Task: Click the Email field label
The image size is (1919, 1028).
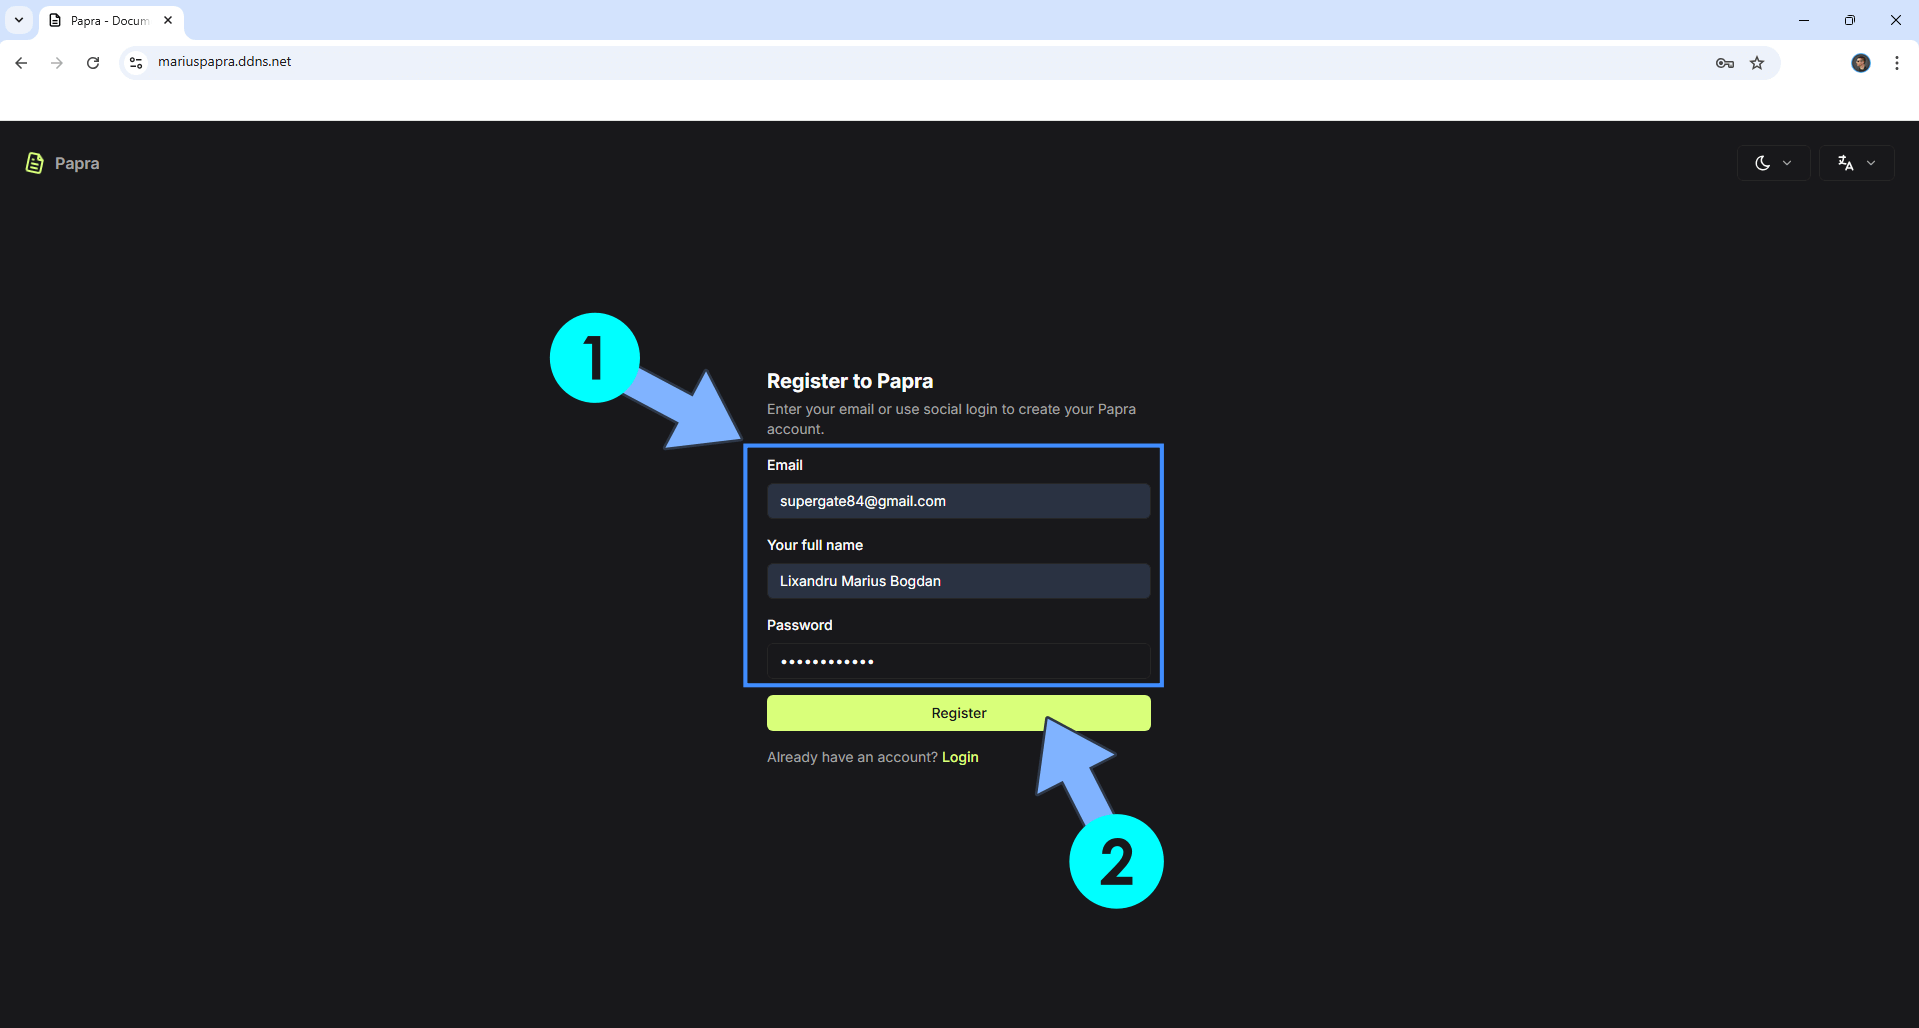Action: pyautogui.click(x=785, y=465)
